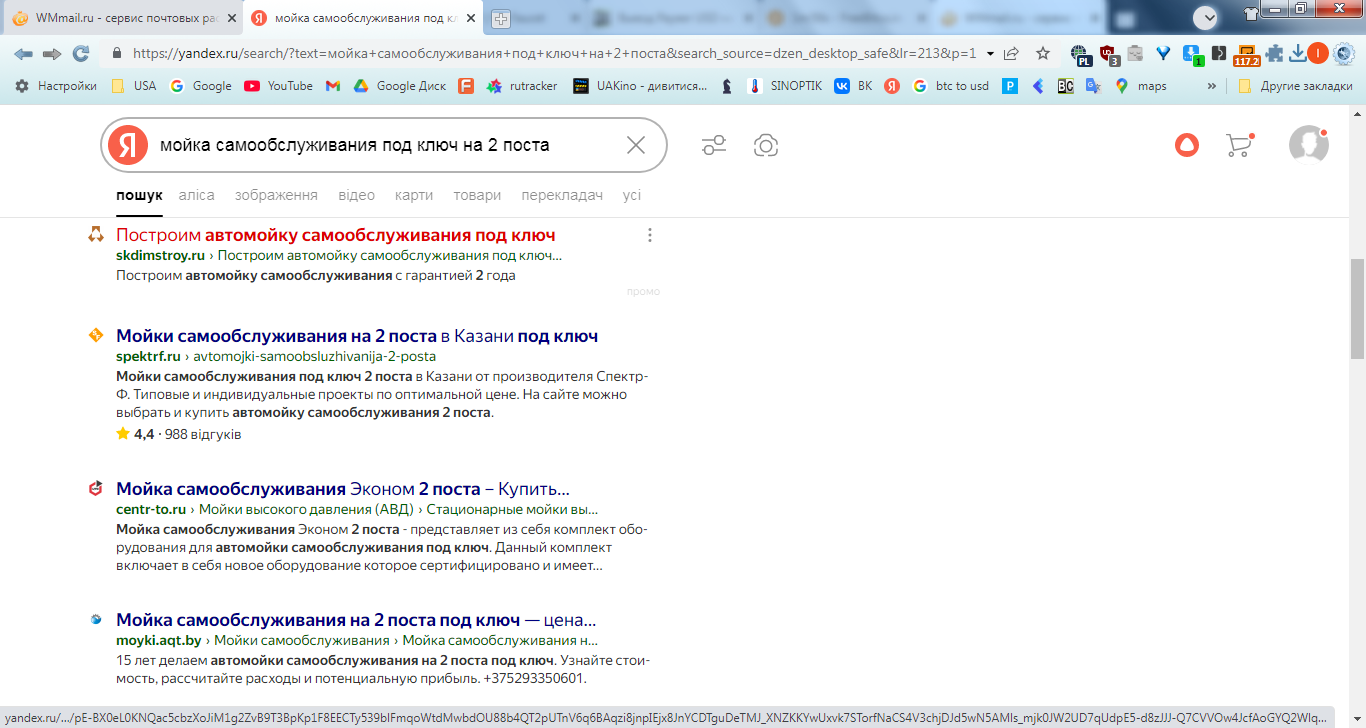This screenshot has height=728, width=1366.
Task: Open the BC bookmark icon
Action: [x=1066, y=86]
